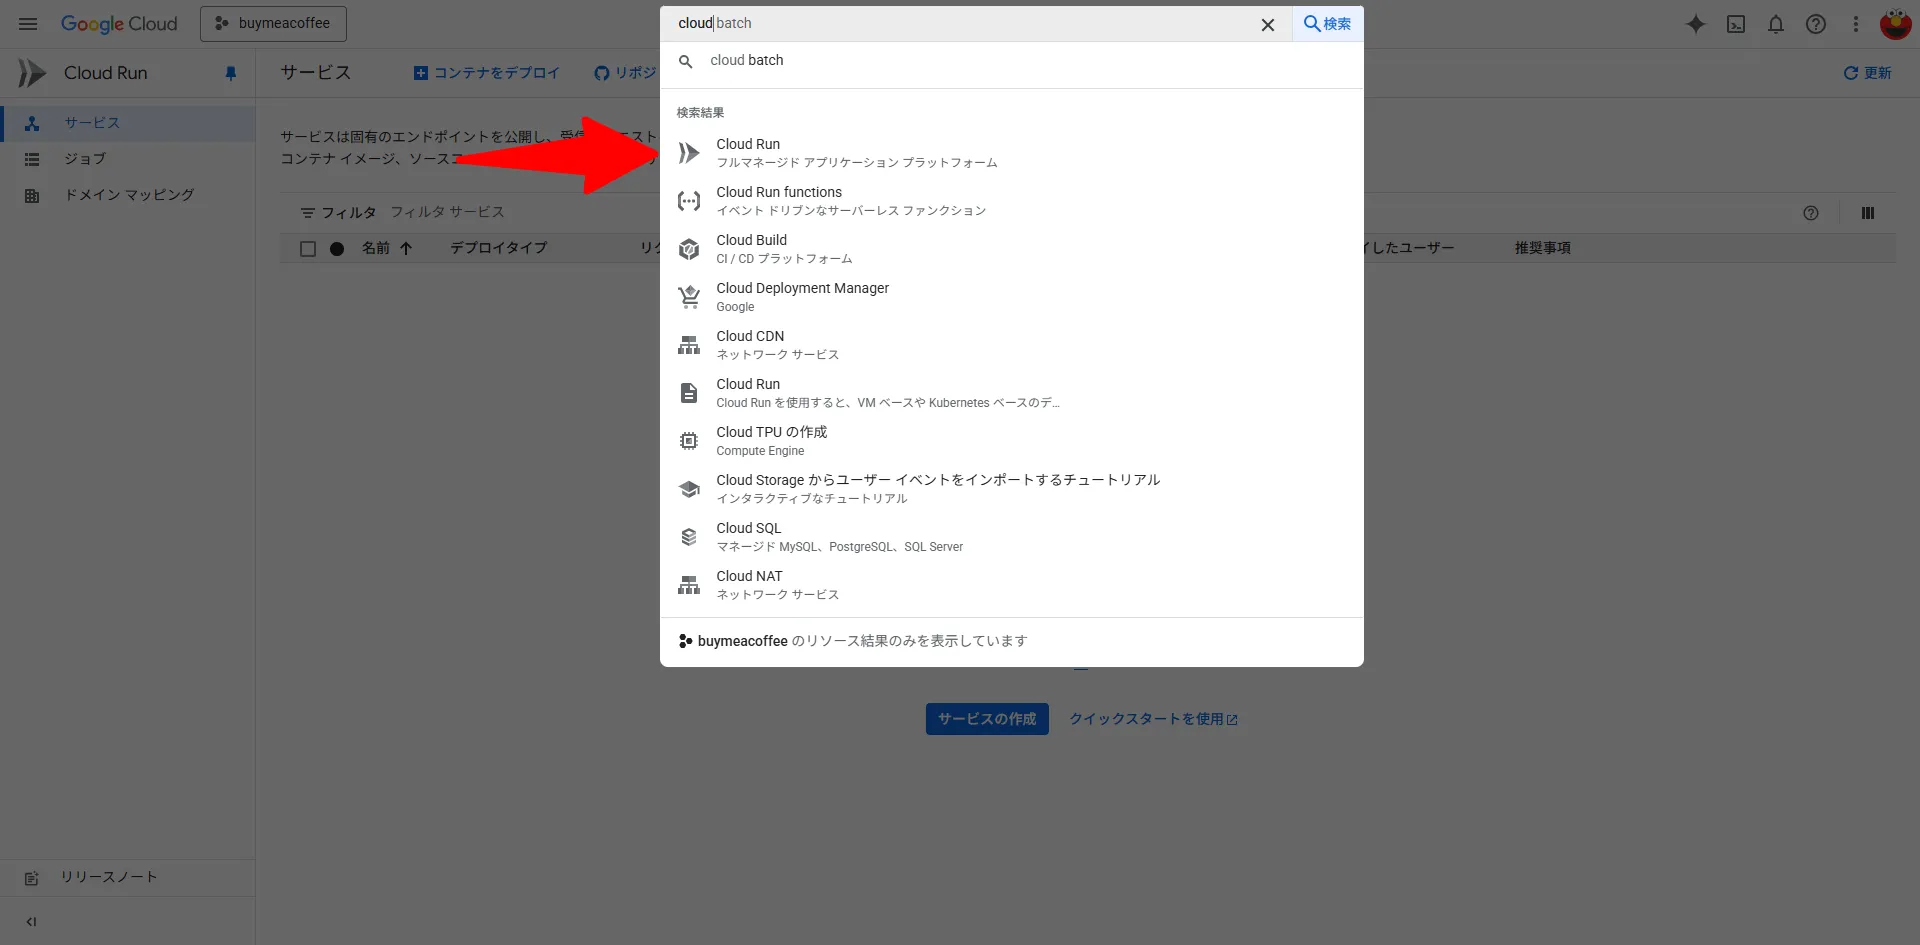This screenshot has height=945, width=1920.
Task: Open the buymeacoffee project selector
Action: [x=273, y=24]
